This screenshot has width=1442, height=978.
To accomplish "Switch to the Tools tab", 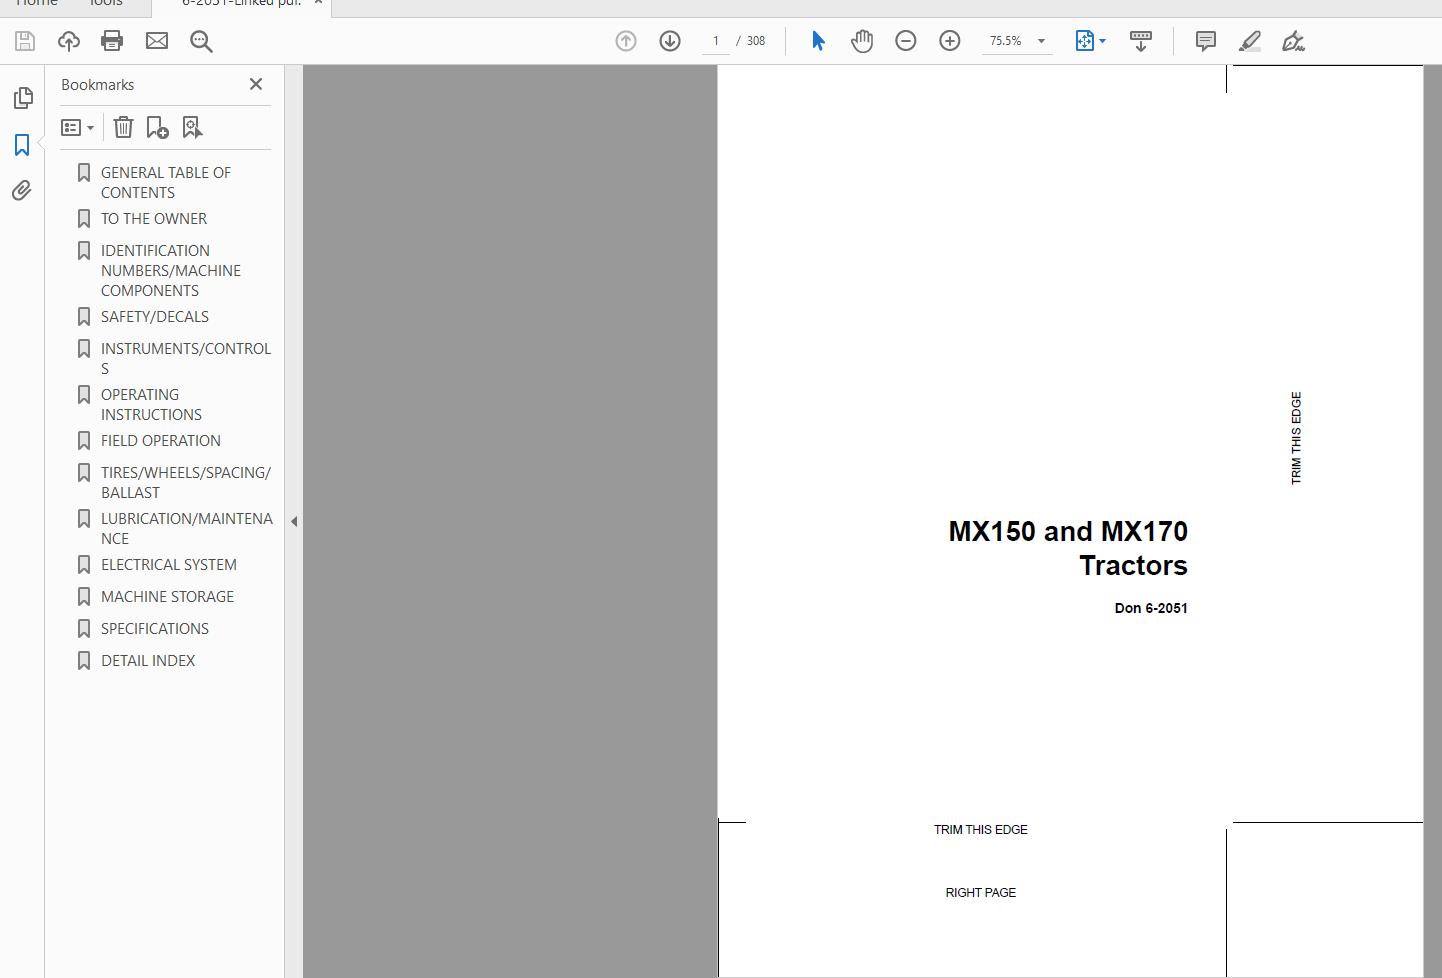I will point(106,3).
